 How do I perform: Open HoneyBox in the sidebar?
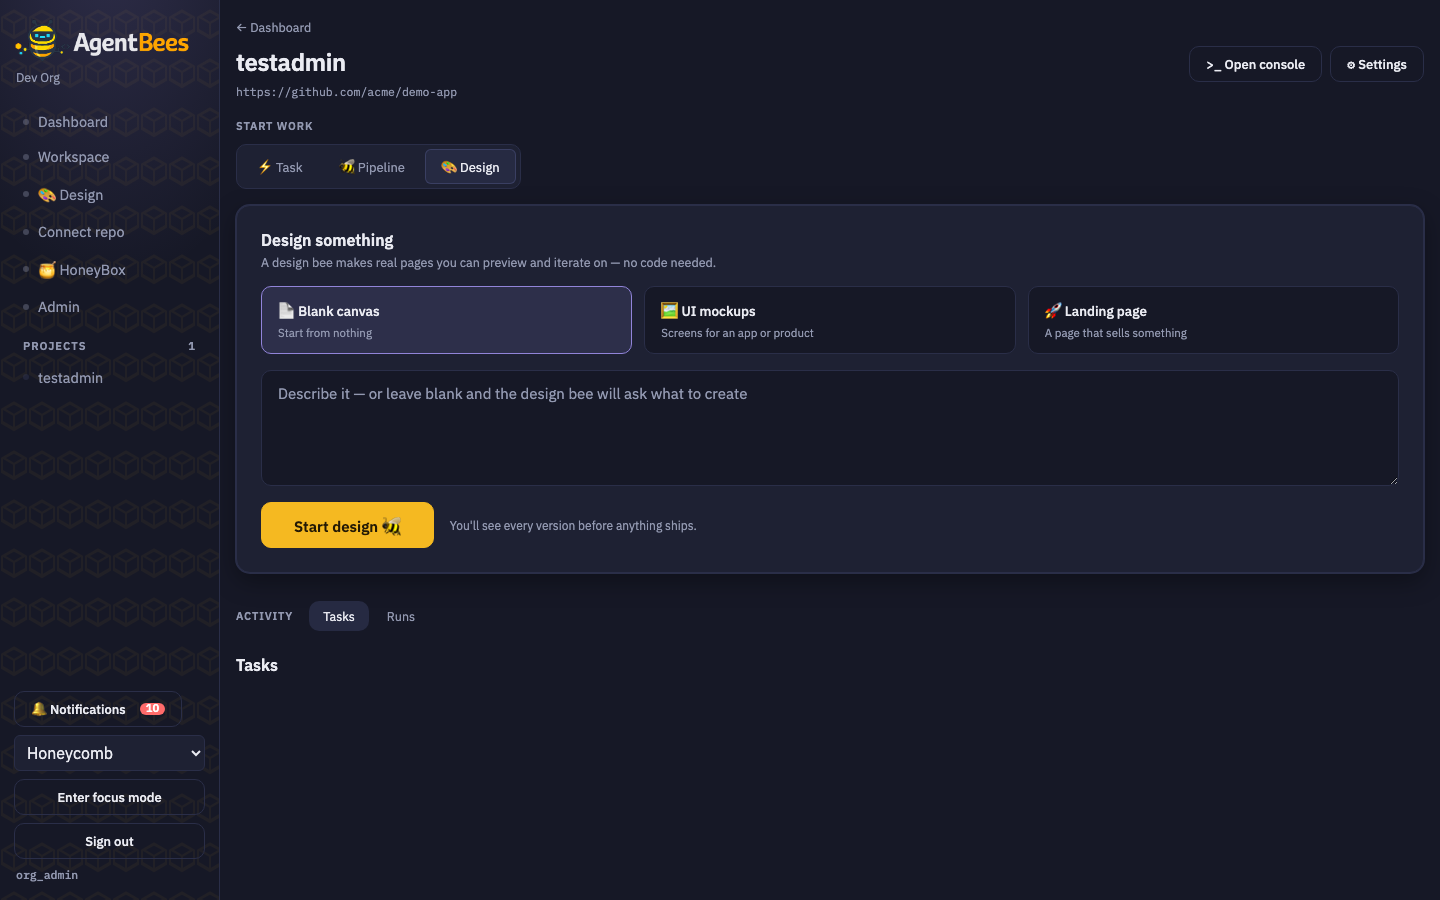(81, 270)
